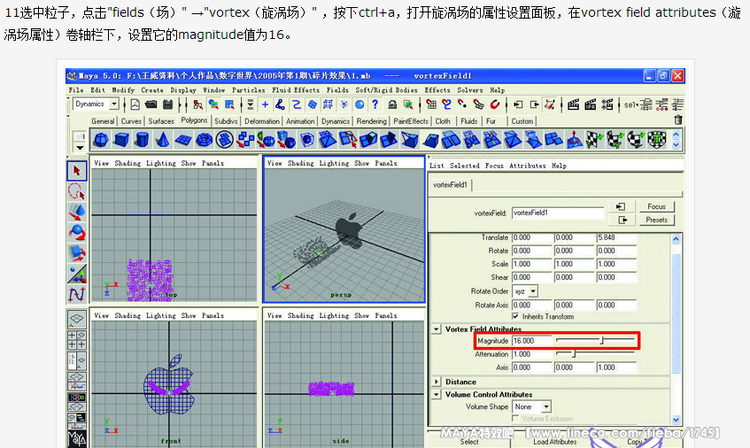Switch to the Rendering shelf tab

tap(371, 121)
